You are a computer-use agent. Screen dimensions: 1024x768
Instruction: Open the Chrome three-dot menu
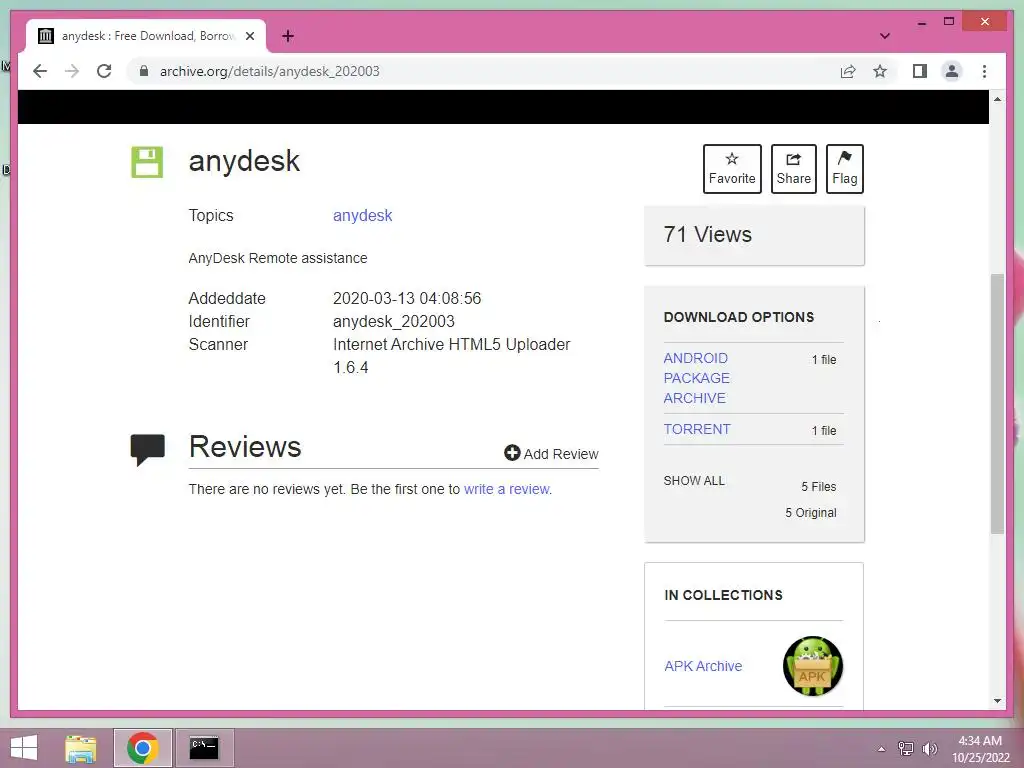[x=984, y=71]
